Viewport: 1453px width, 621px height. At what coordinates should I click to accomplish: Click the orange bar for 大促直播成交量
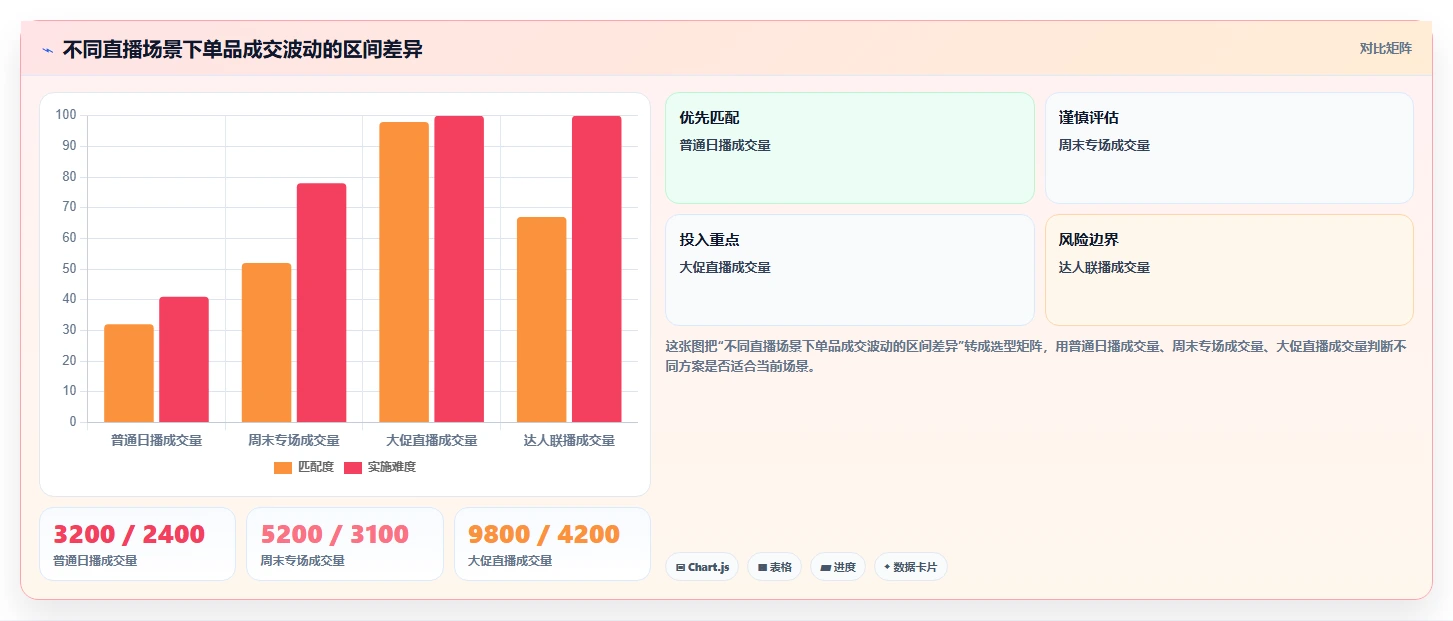[404, 272]
